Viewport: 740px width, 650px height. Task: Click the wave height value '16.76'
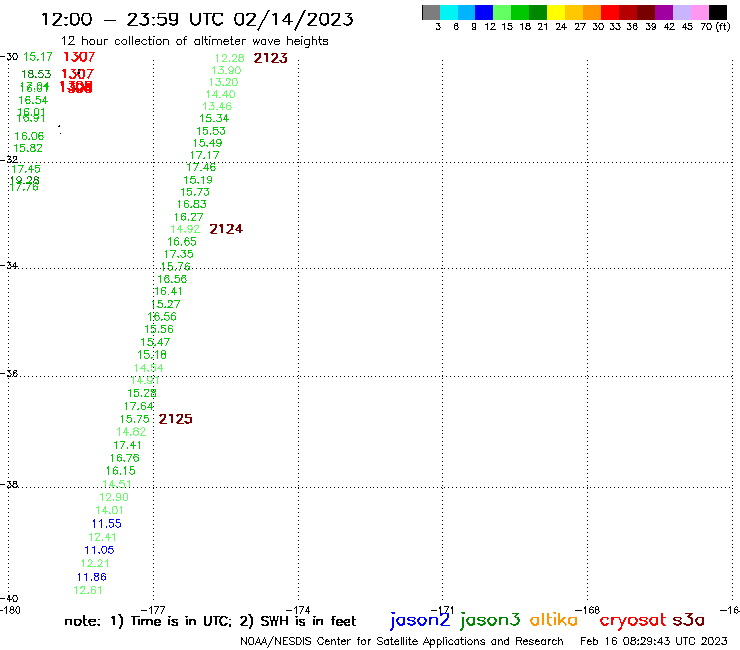point(125,458)
